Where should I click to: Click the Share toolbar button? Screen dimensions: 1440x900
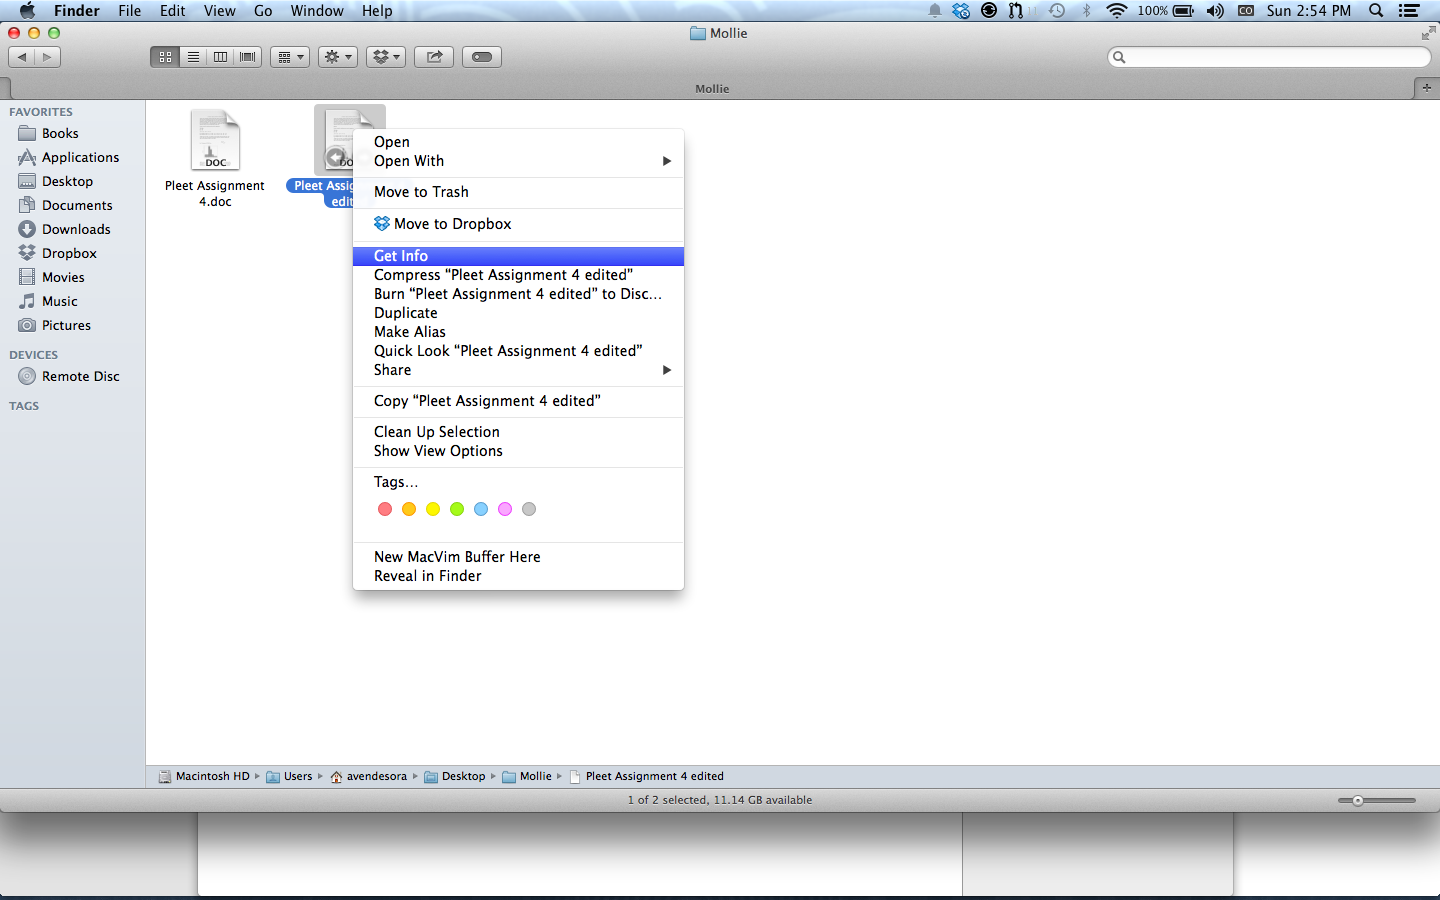coord(434,57)
